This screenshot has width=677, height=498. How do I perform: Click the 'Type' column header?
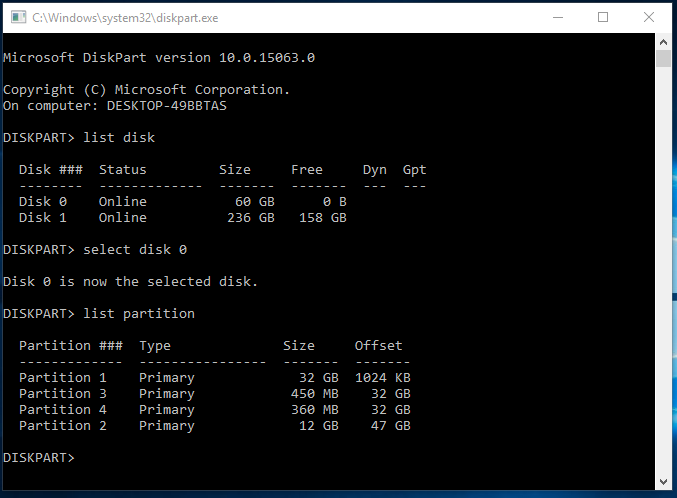pos(155,346)
